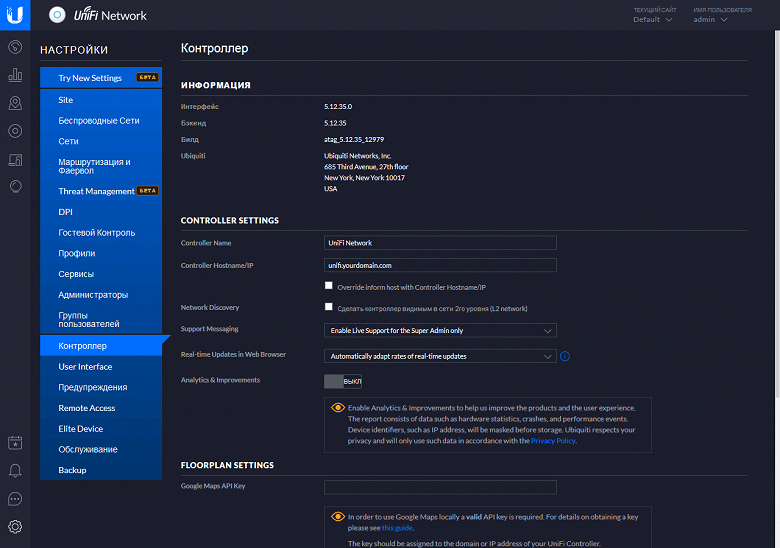
Task: Follow the Privacy Policy link
Action: click(553, 441)
